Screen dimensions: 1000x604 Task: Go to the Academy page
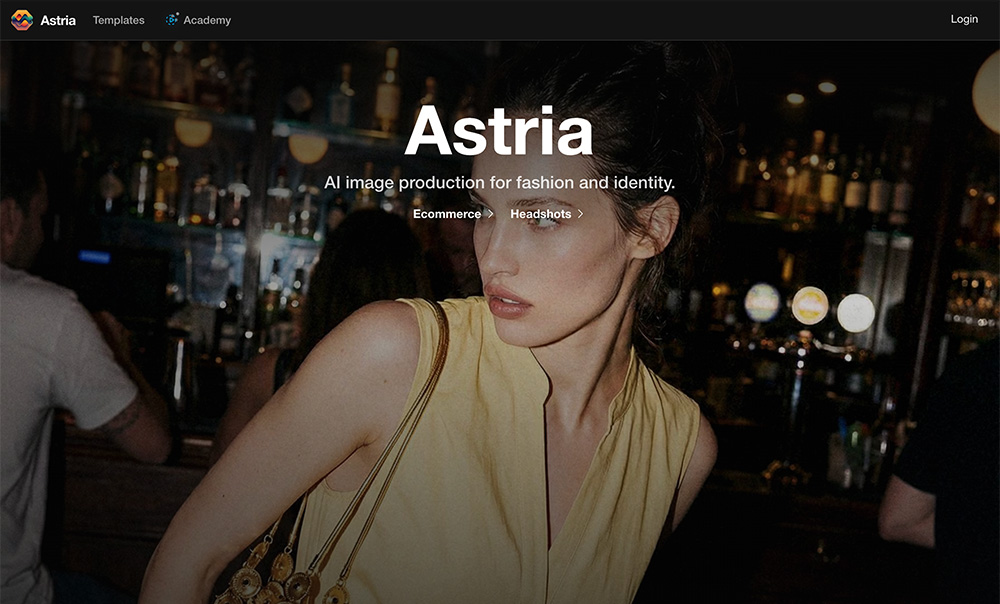207,20
